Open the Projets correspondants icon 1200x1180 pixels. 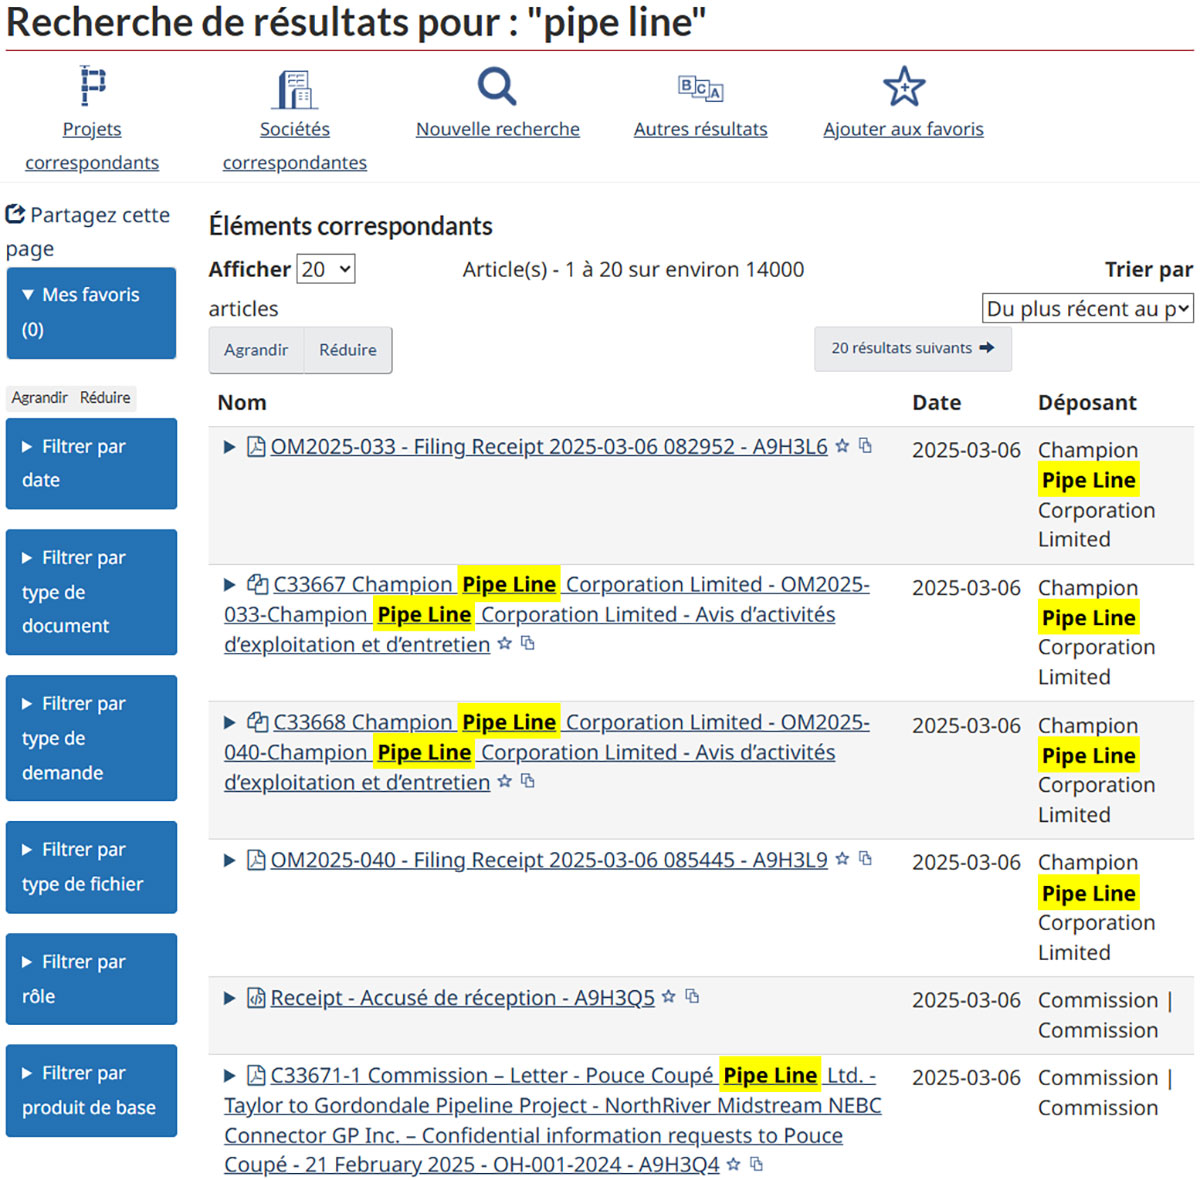click(92, 86)
